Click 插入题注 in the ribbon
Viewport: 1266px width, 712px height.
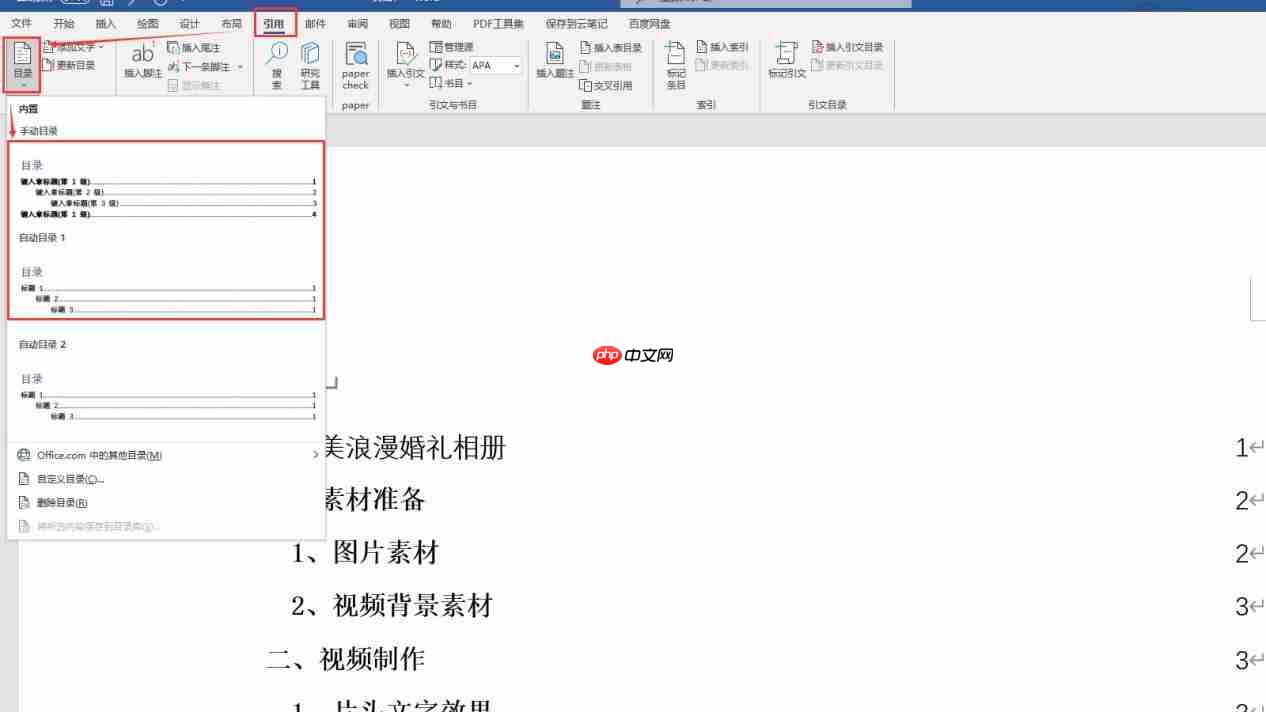point(555,61)
